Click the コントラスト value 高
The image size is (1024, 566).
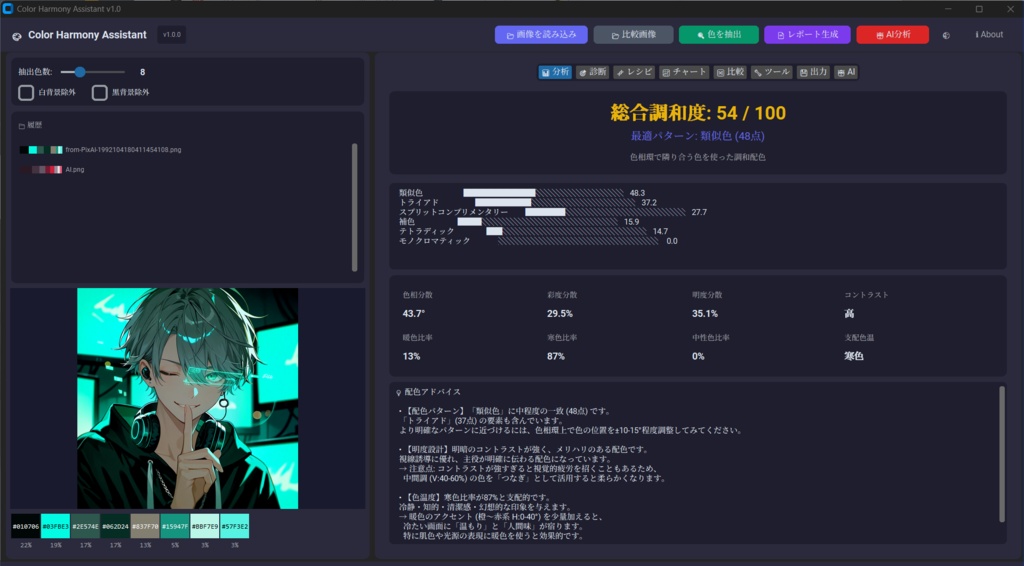click(x=849, y=314)
